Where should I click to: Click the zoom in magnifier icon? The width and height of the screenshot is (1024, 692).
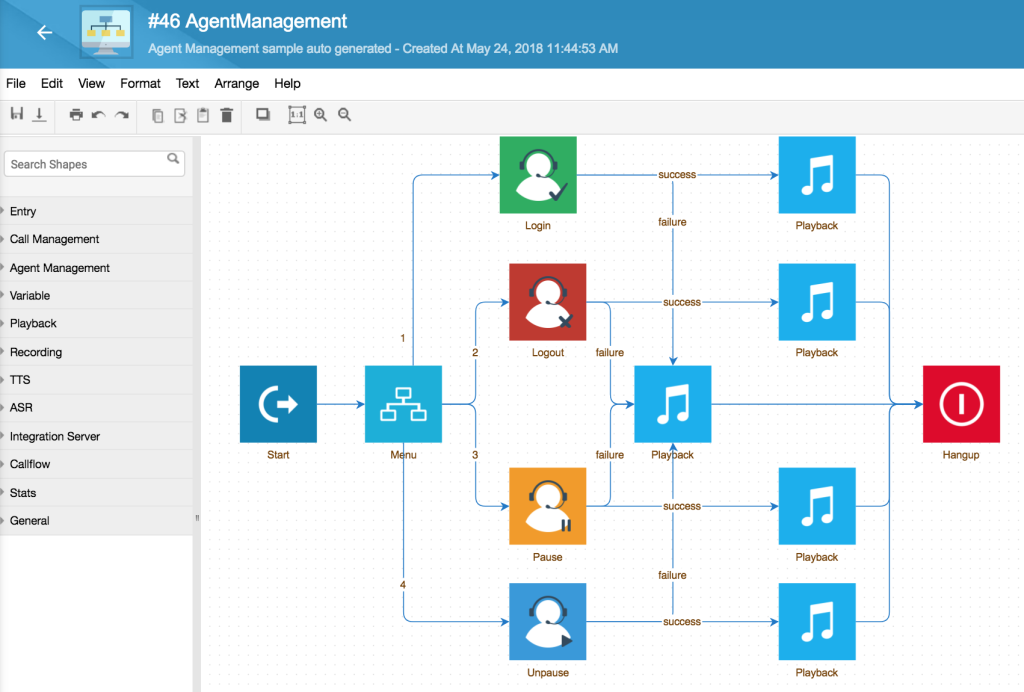point(320,115)
